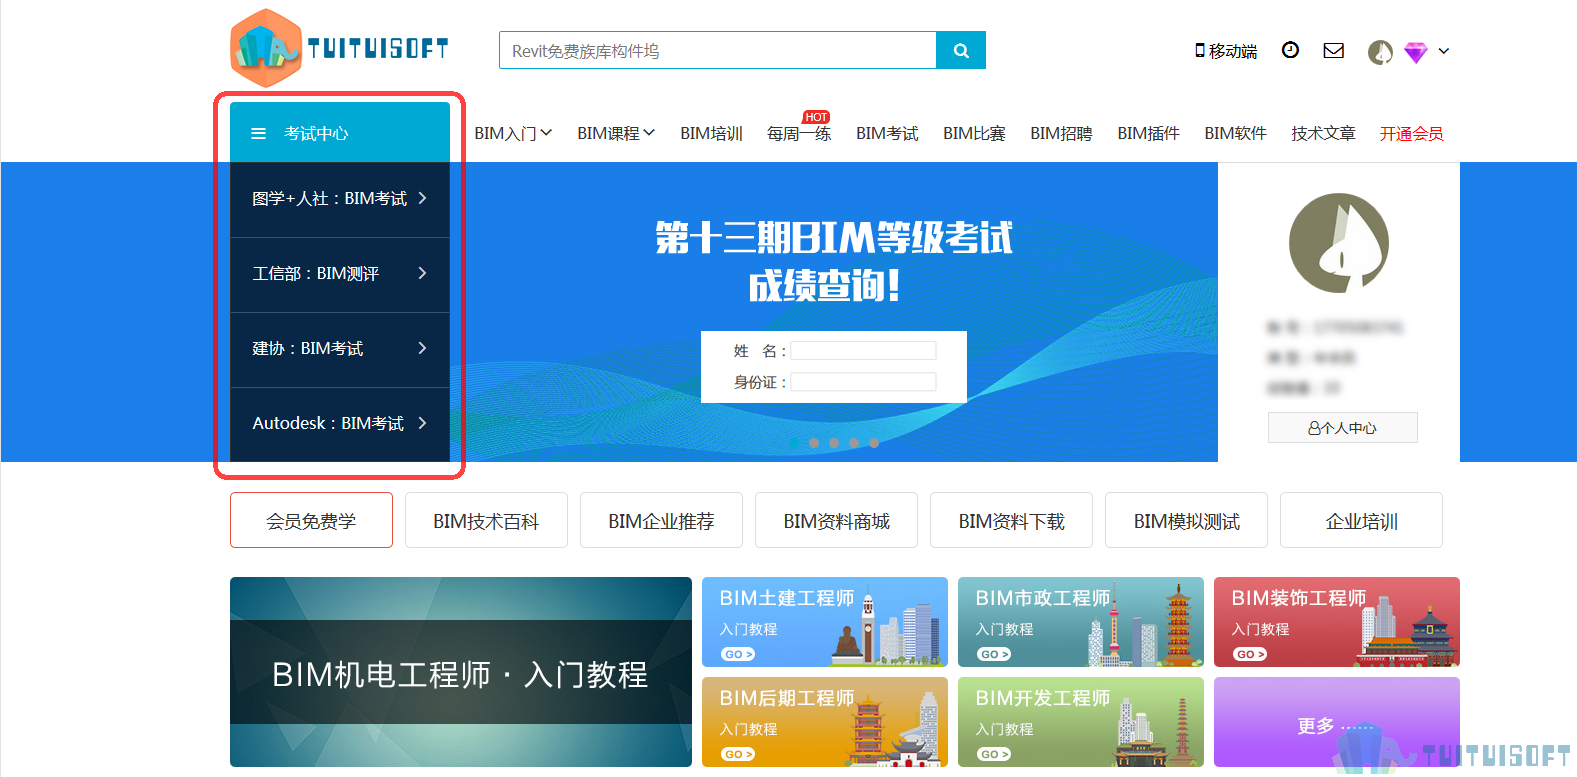Click GO on BIM土建工程师 card
Screen dimensions: 1577x777
coord(738,654)
